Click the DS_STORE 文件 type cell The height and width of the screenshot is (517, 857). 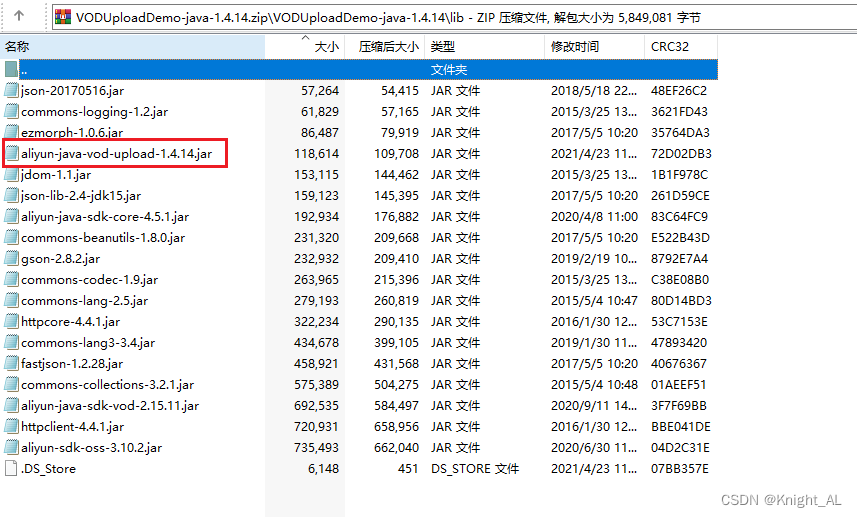[474, 469]
